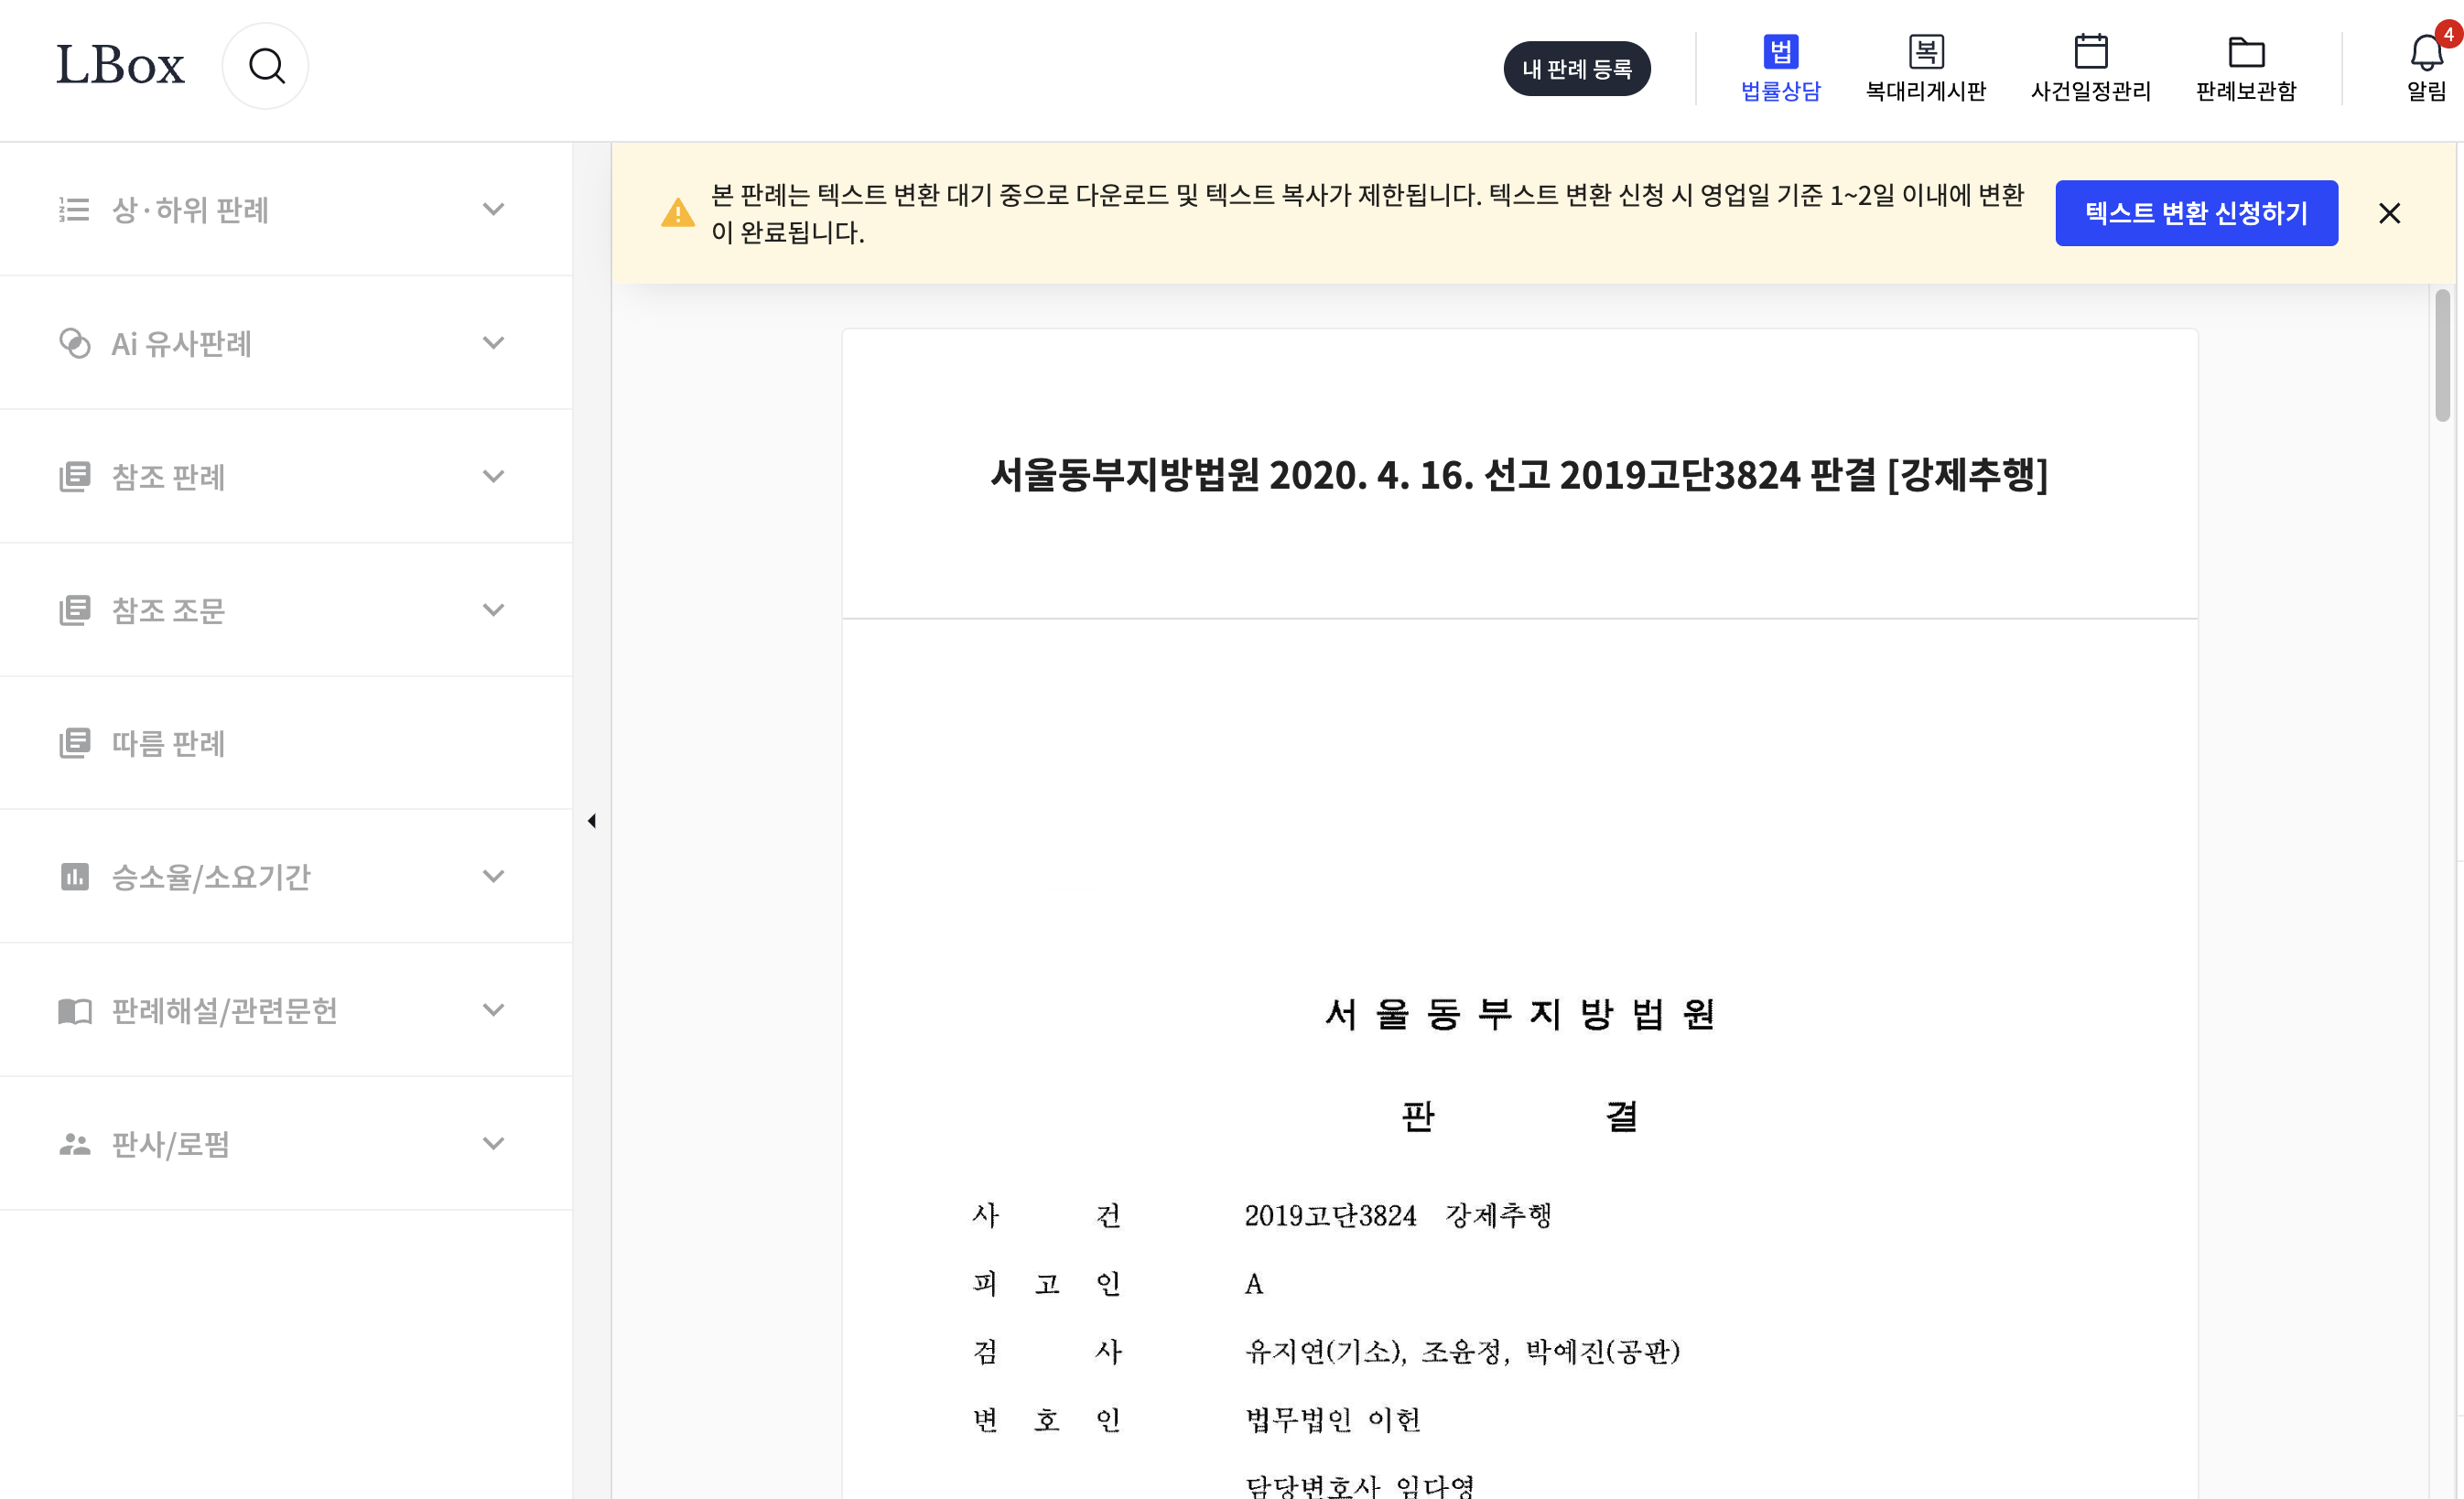
Task: Open 사건일정관리 menu label
Action: point(2091,91)
